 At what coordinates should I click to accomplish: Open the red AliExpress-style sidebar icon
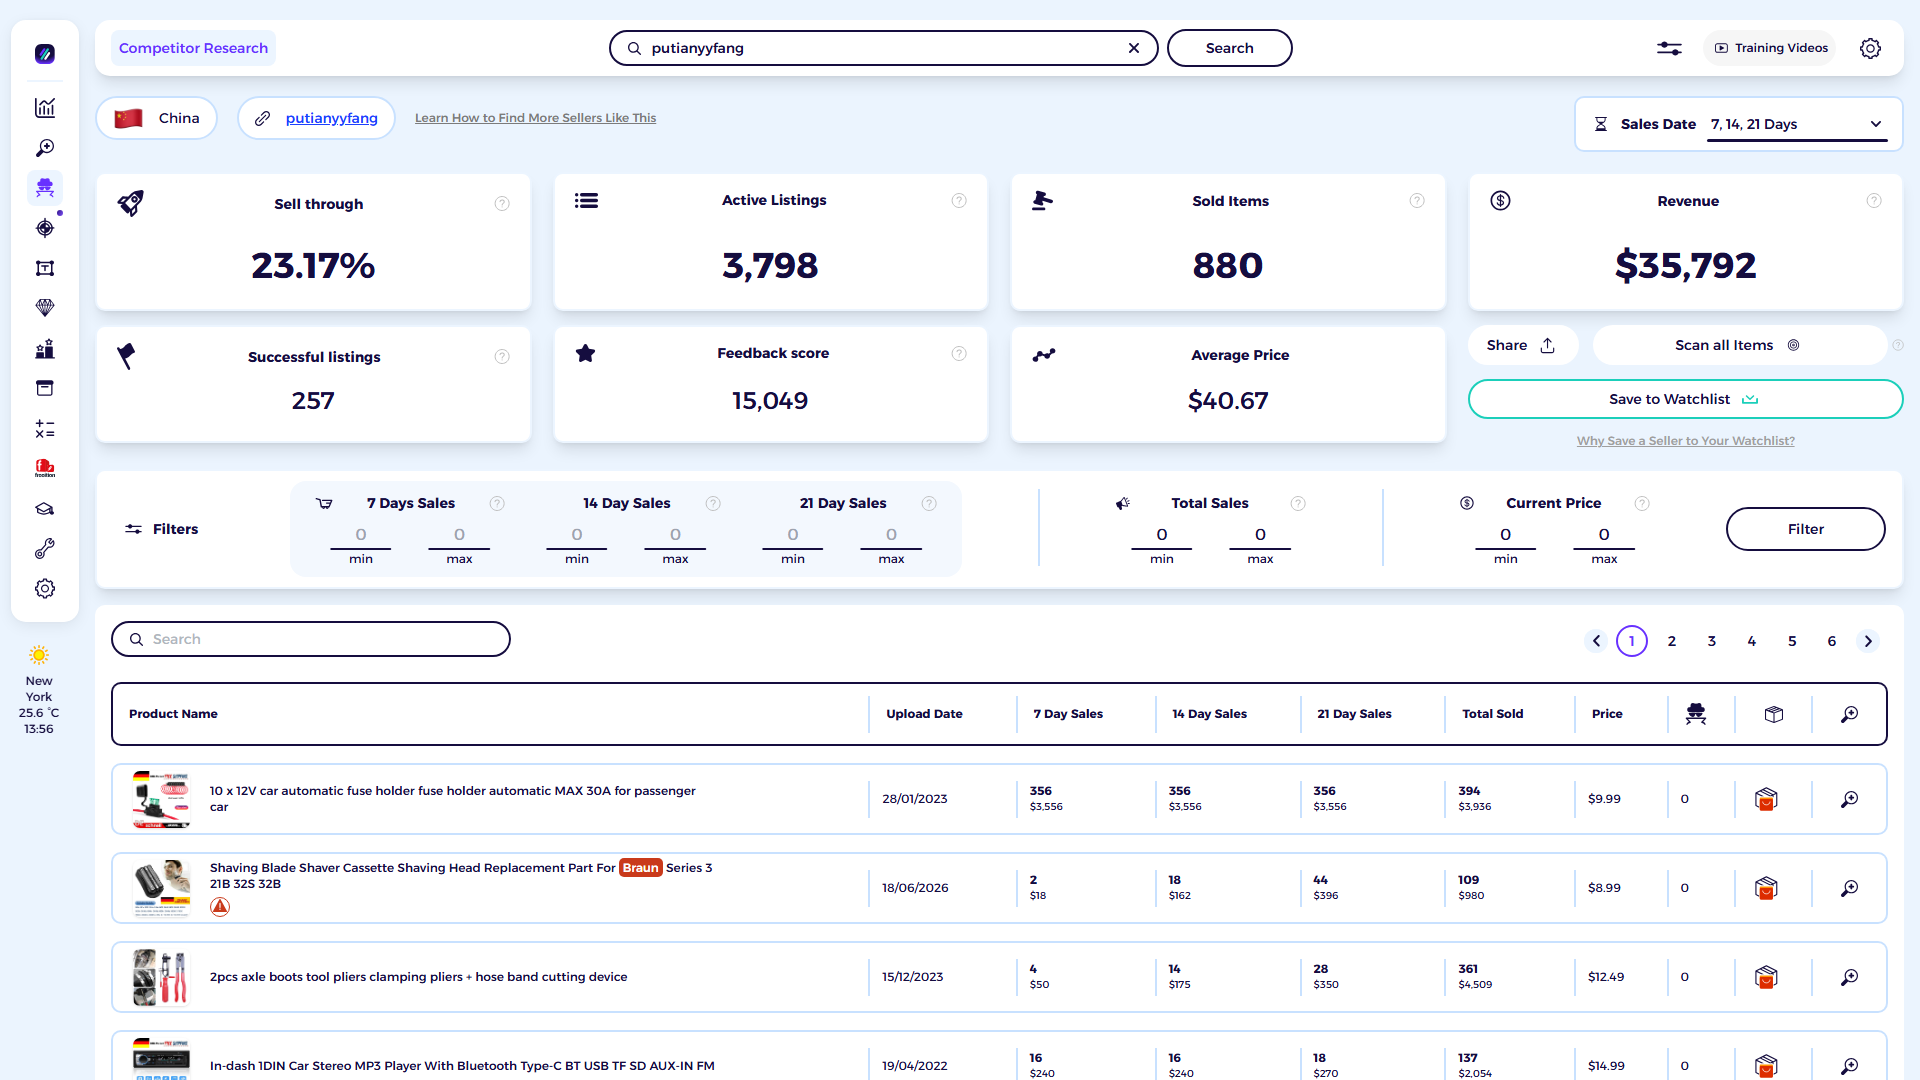tap(45, 468)
